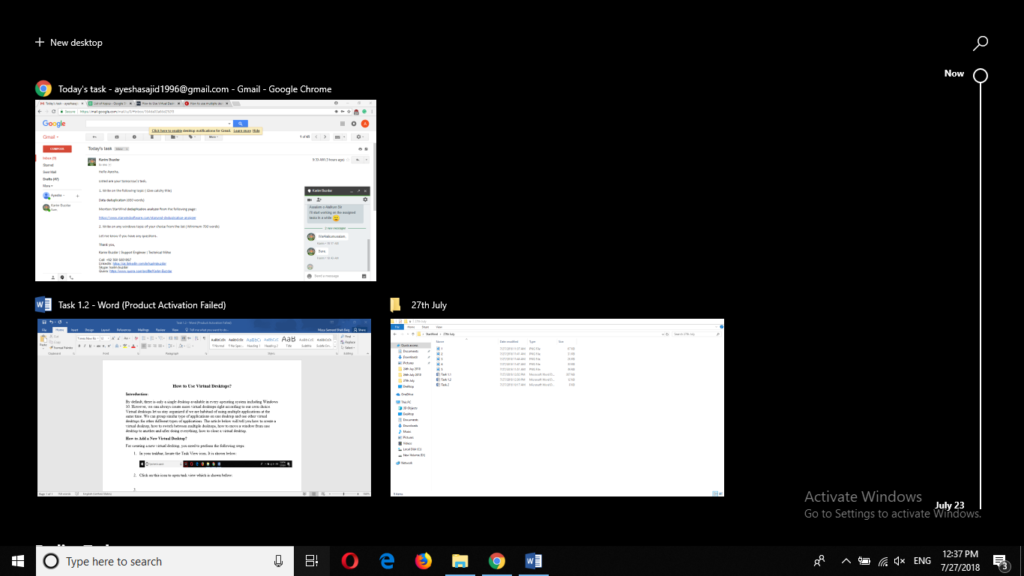Launch Google Chrome from the taskbar
This screenshot has width=1024, height=576.
coord(496,560)
